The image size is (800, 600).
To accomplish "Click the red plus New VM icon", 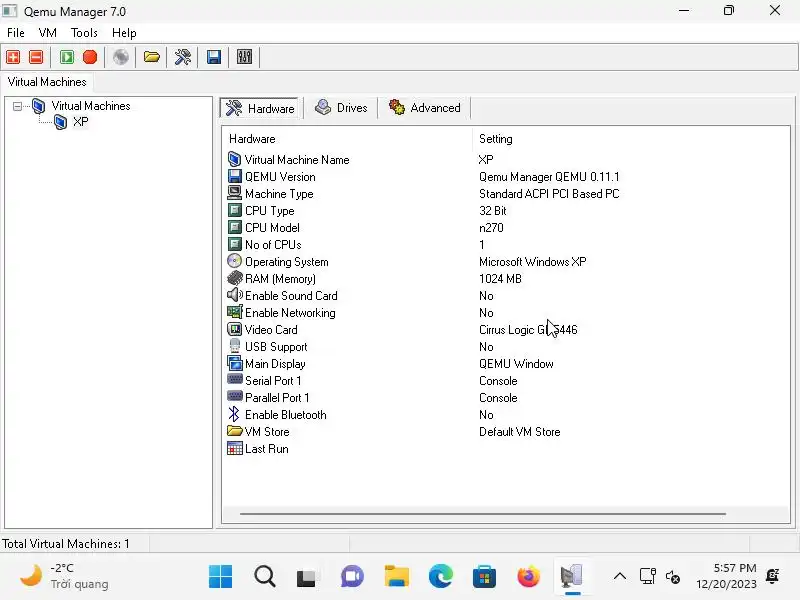I will click(x=13, y=57).
